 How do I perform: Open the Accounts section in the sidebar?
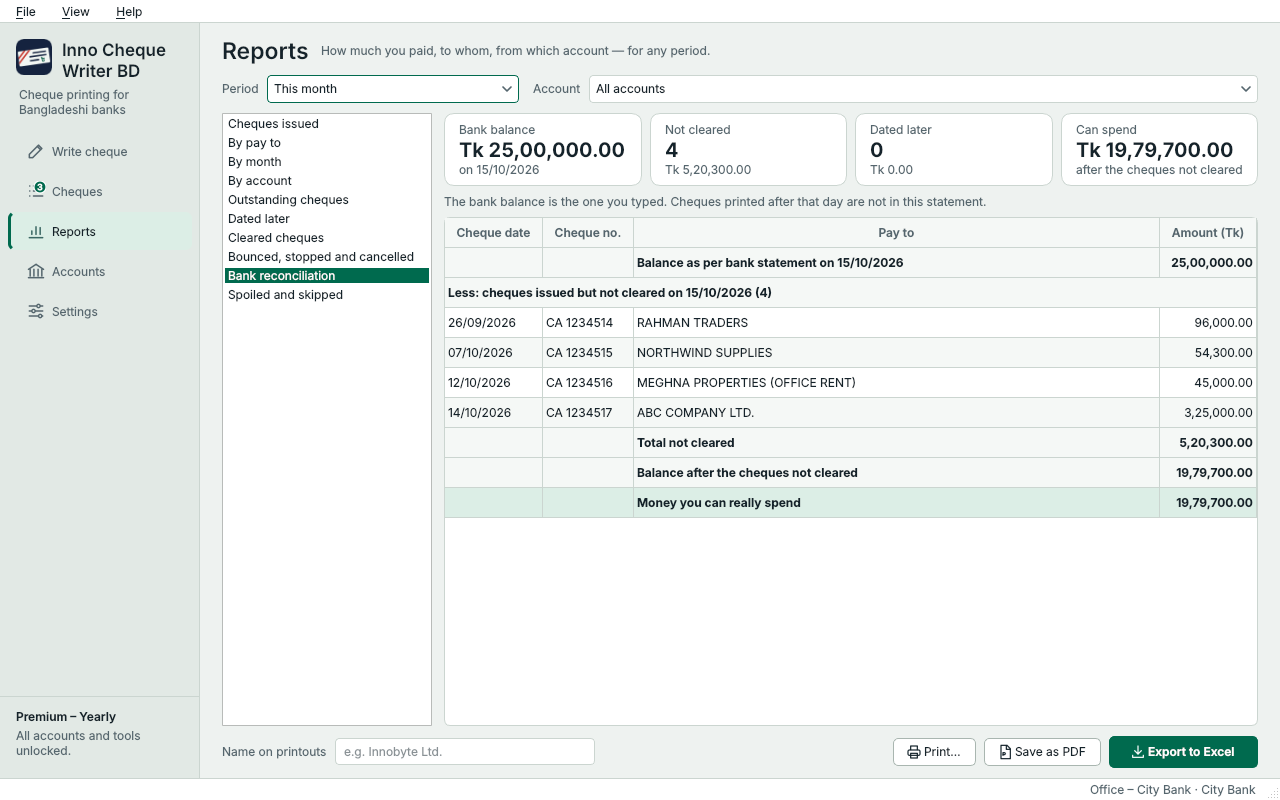100,272
